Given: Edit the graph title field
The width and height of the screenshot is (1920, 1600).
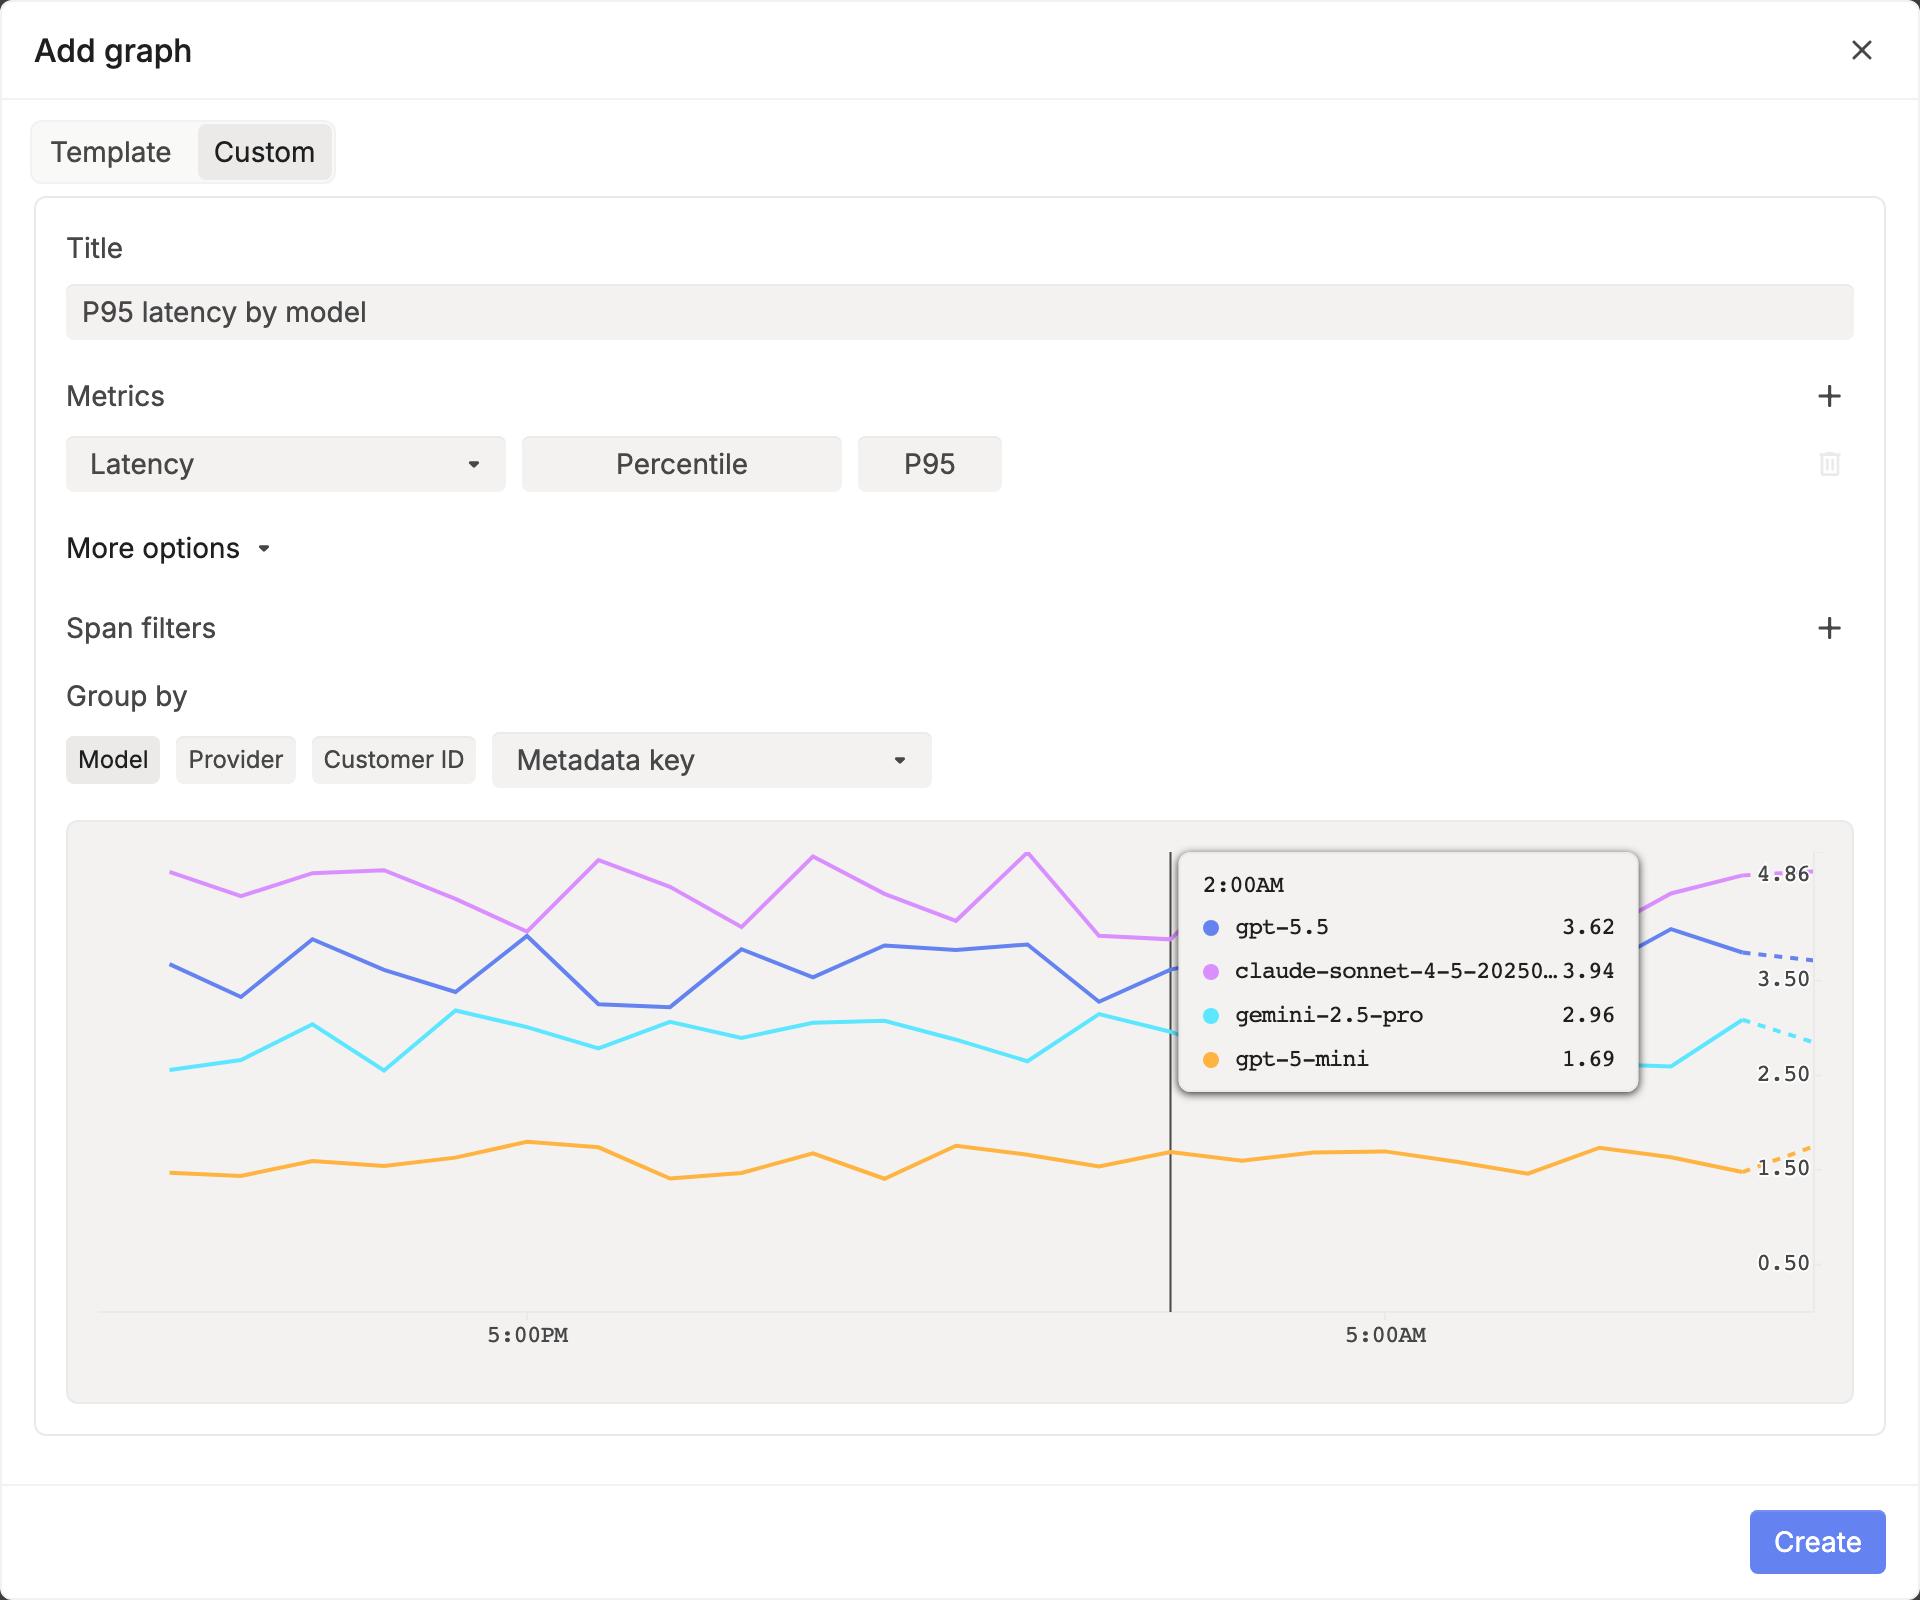Looking at the screenshot, I should tap(959, 312).
